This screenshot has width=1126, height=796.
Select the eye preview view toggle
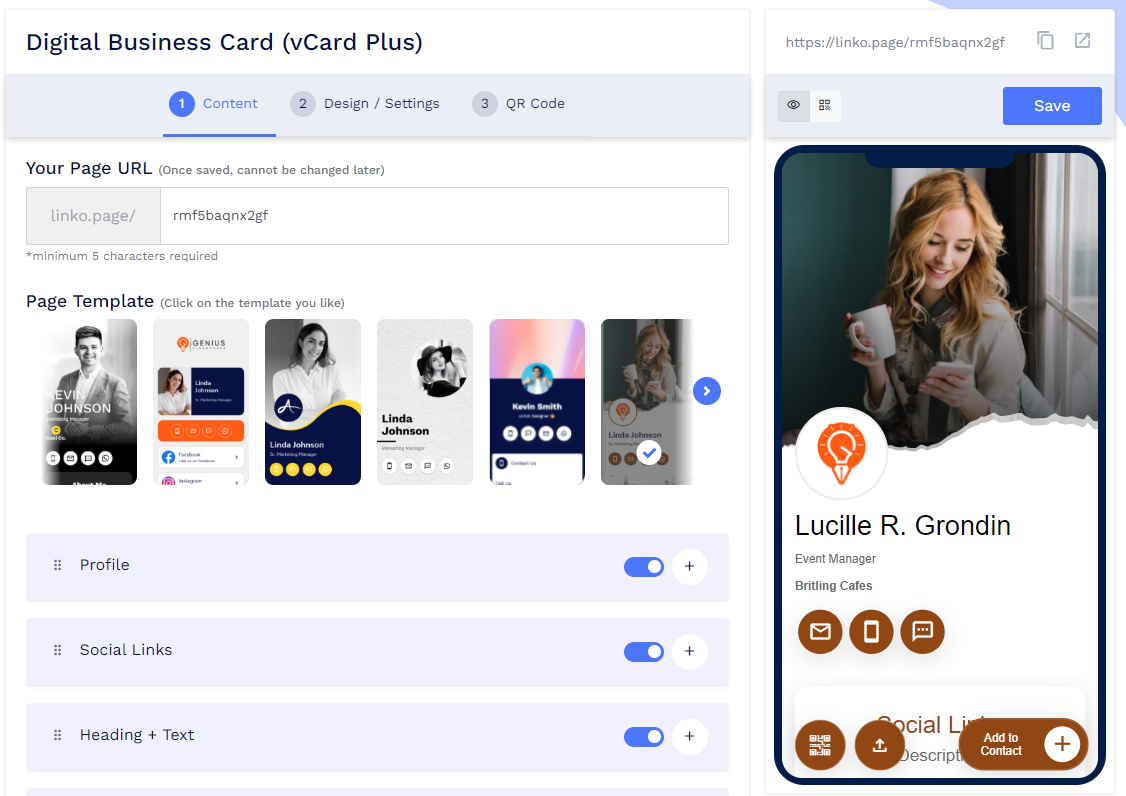tap(794, 105)
